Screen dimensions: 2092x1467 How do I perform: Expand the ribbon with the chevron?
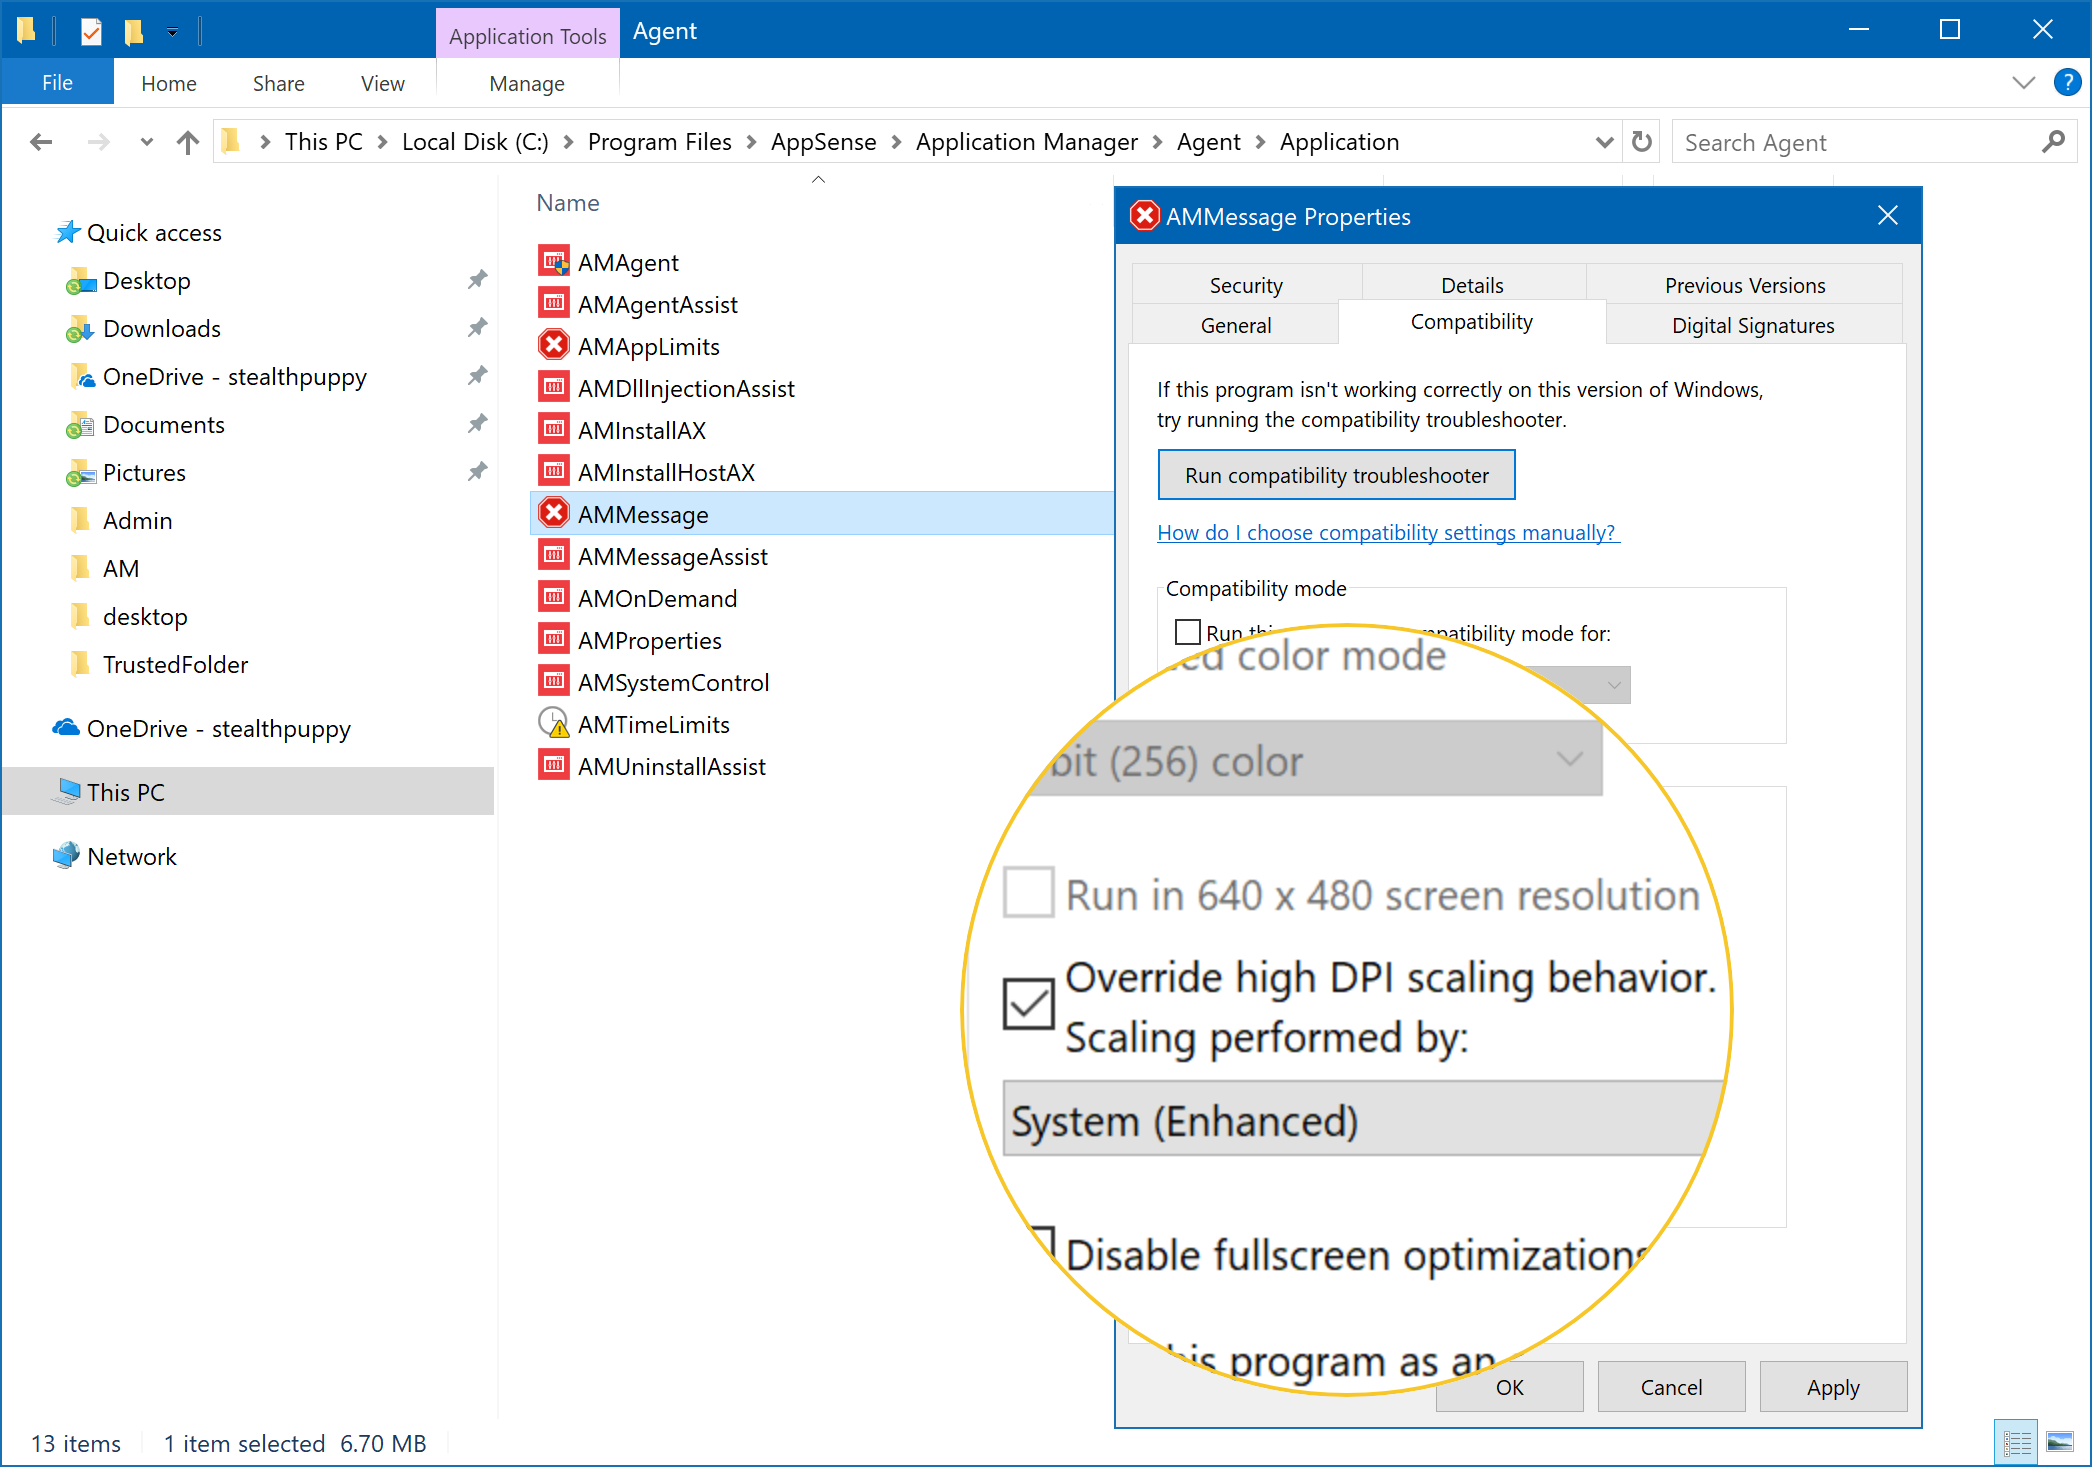[2023, 83]
